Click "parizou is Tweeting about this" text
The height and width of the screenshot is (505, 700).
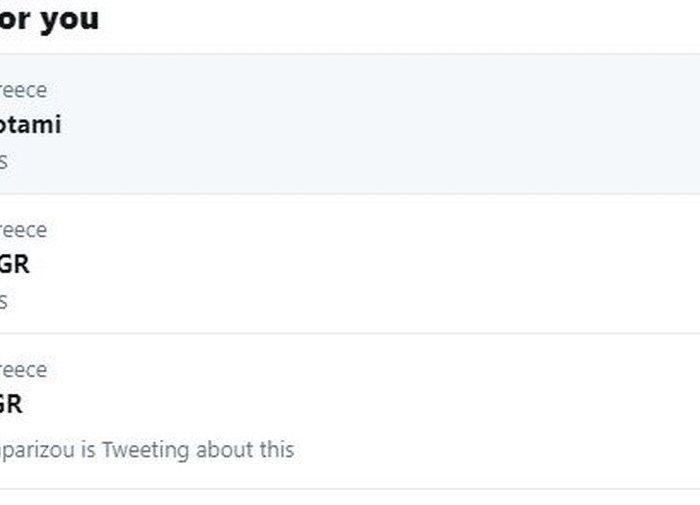pyautogui.click(x=147, y=450)
